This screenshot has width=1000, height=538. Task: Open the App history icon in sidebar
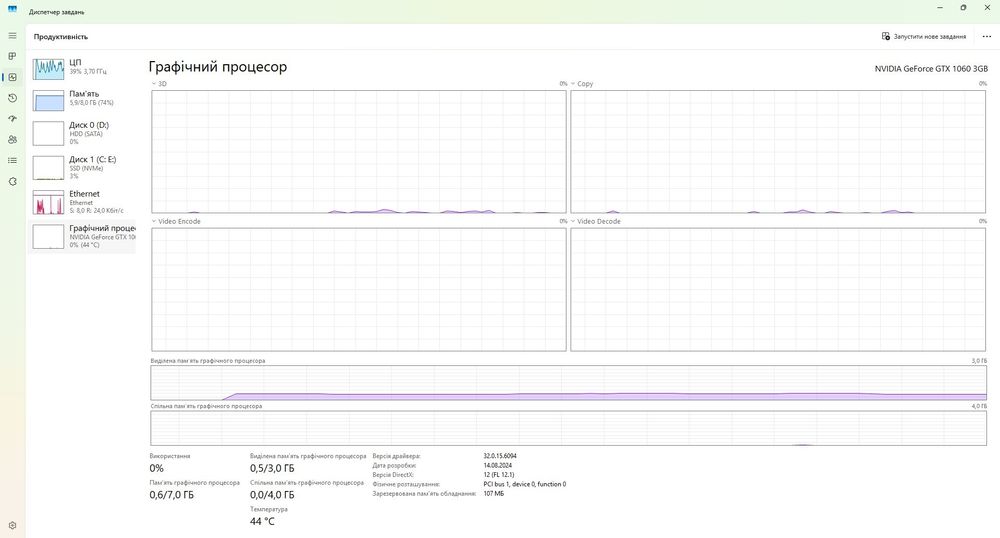12,98
